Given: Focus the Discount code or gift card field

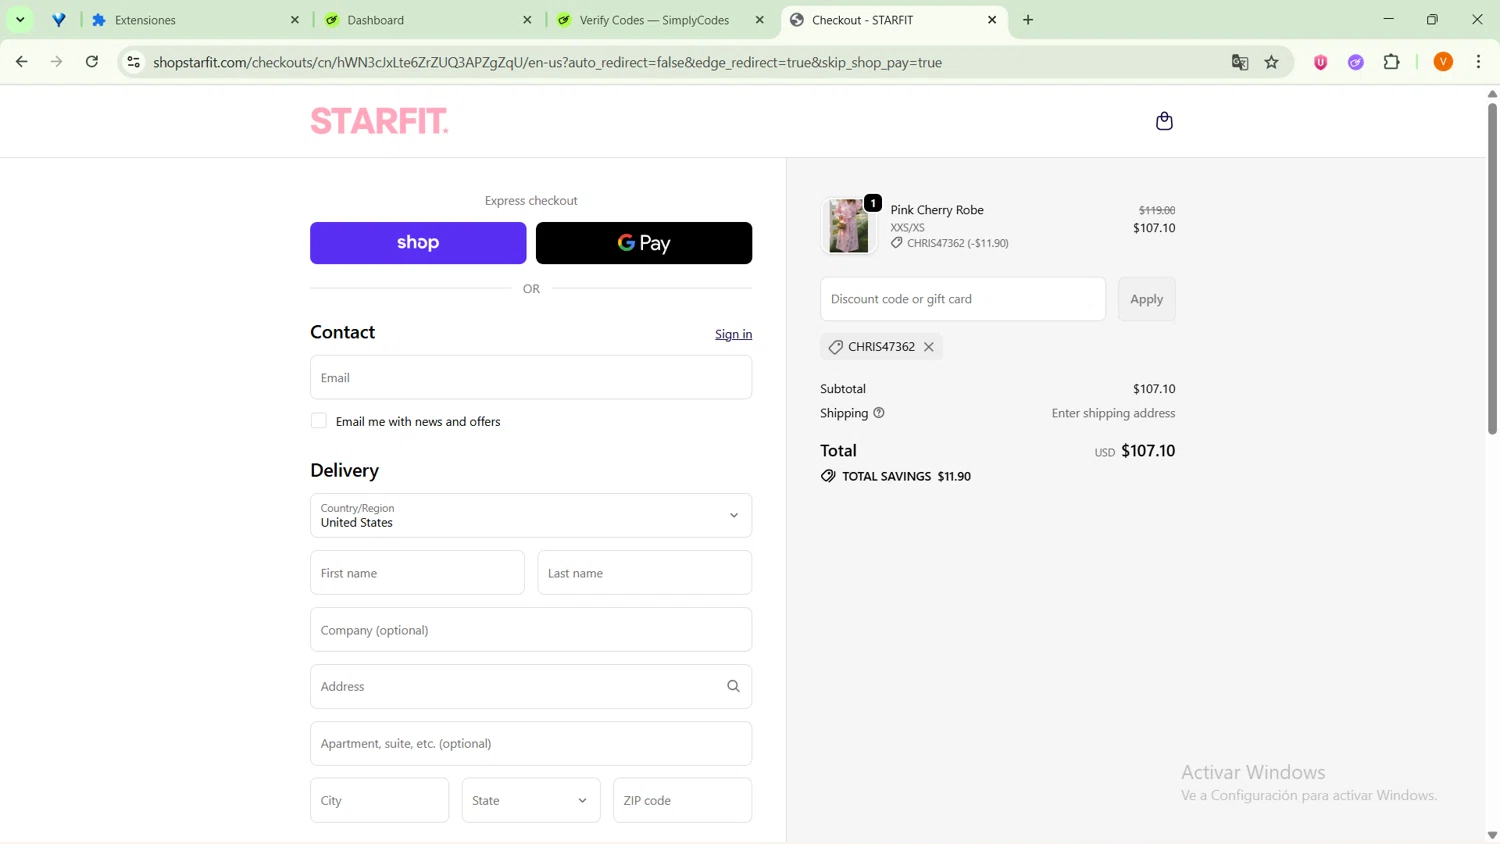Looking at the screenshot, I should coord(963,299).
